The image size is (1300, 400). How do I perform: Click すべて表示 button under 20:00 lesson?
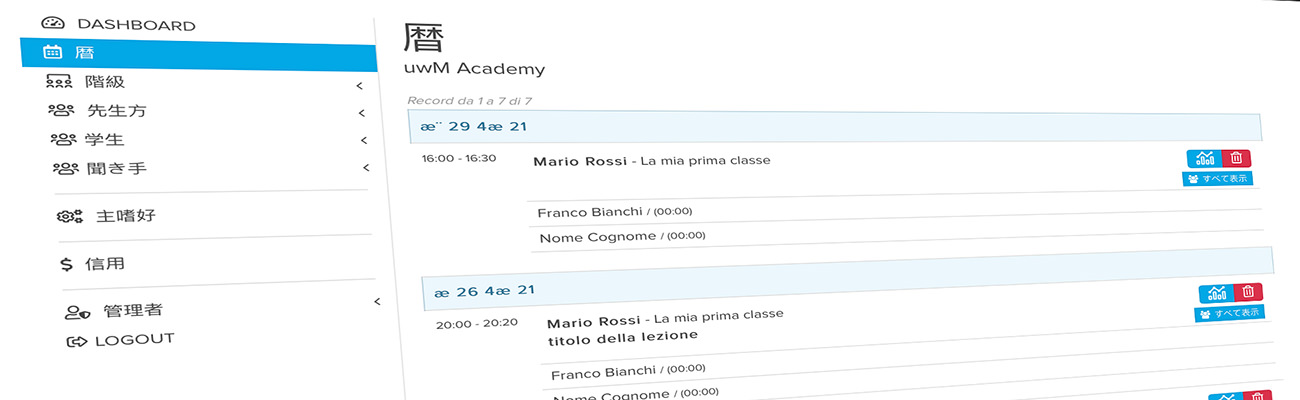1230,313
